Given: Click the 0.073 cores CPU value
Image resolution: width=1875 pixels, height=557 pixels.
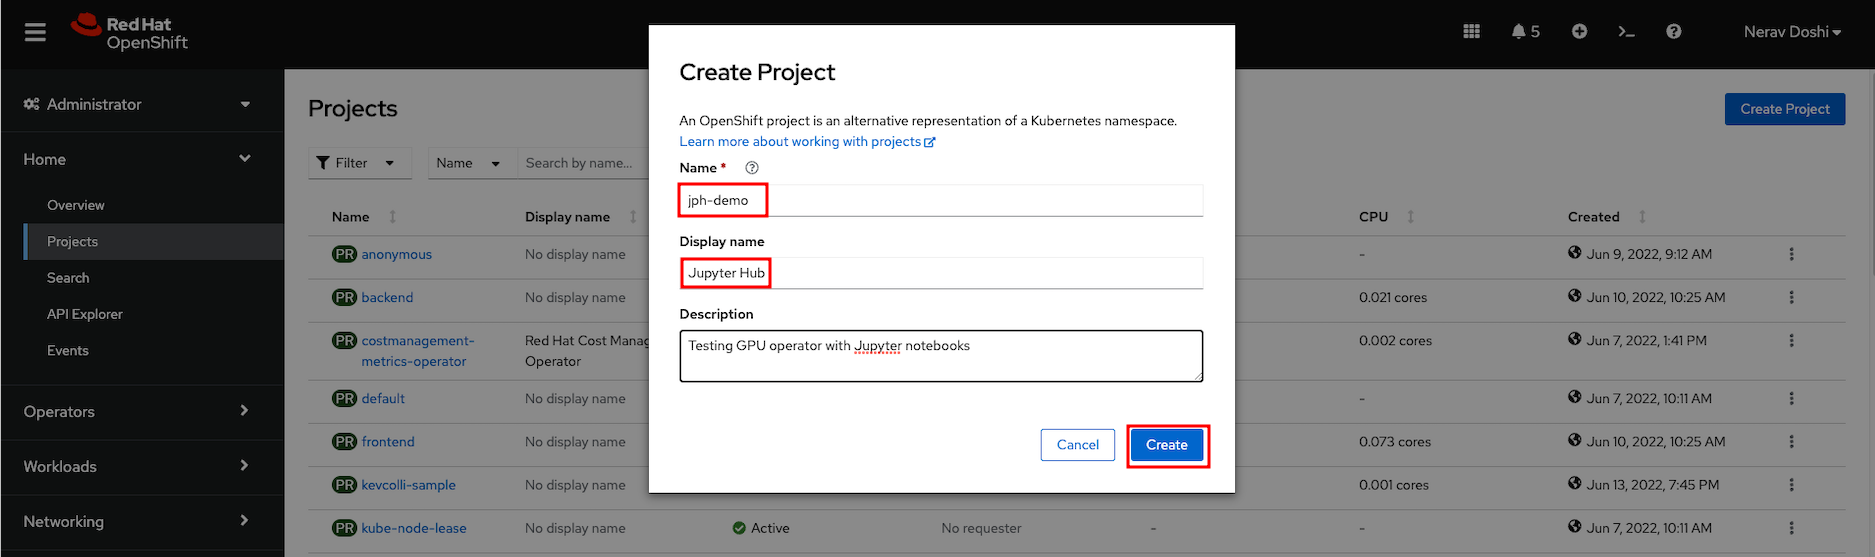Looking at the screenshot, I should point(1395,441).
